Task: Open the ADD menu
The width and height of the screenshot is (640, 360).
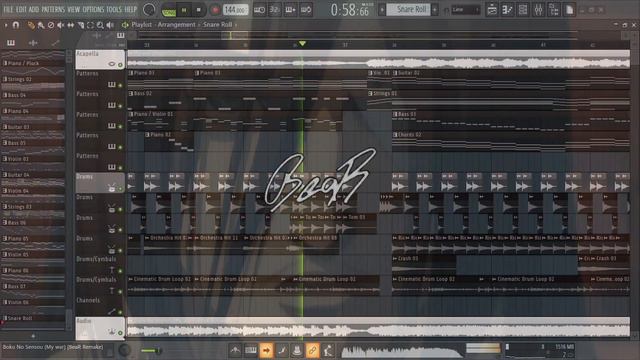Action: [x=34, y=9]
